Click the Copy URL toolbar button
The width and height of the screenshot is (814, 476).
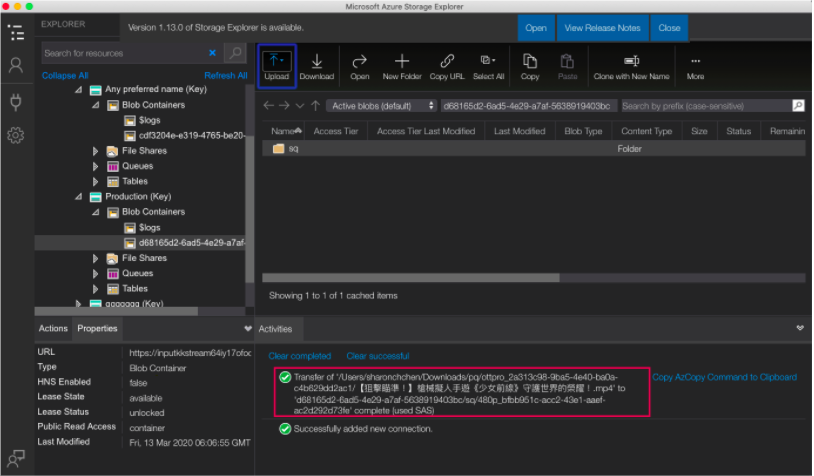(x=447, y=66)
